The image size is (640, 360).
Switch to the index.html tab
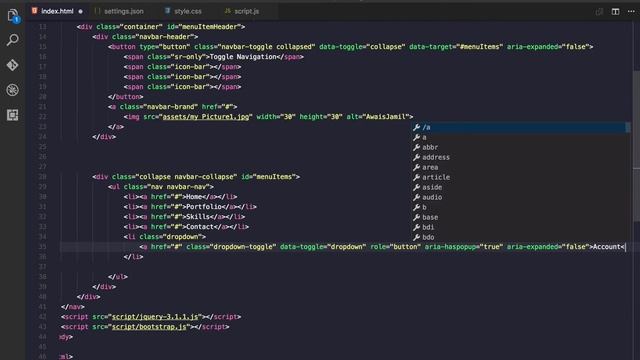[x=57, y=11]
